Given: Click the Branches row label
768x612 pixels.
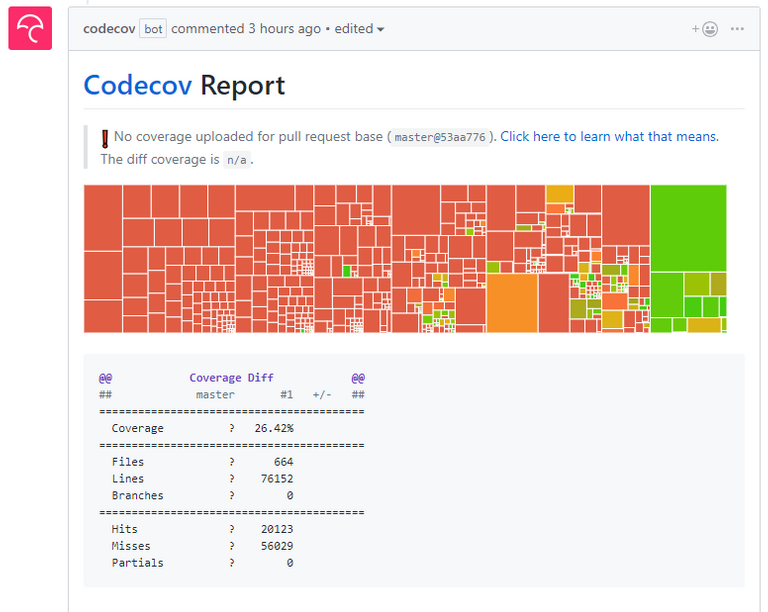Looking at the screenshot, I should click(137, 495).
